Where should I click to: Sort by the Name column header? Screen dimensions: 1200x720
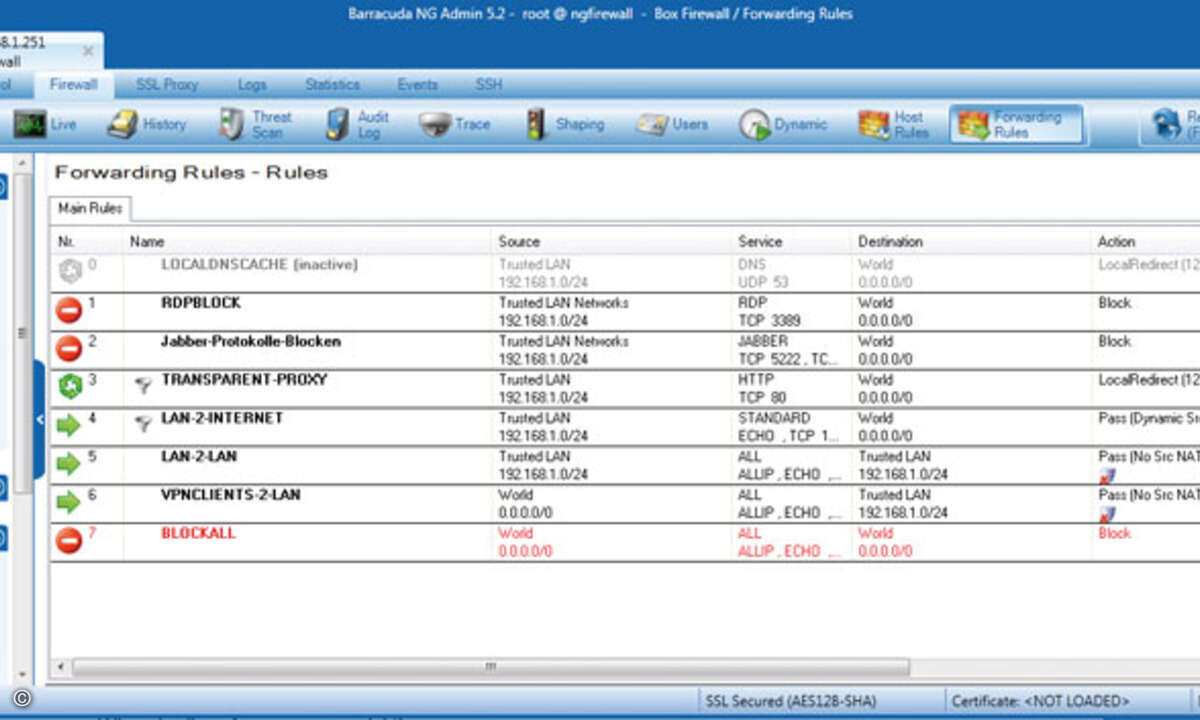click(306, 241)
